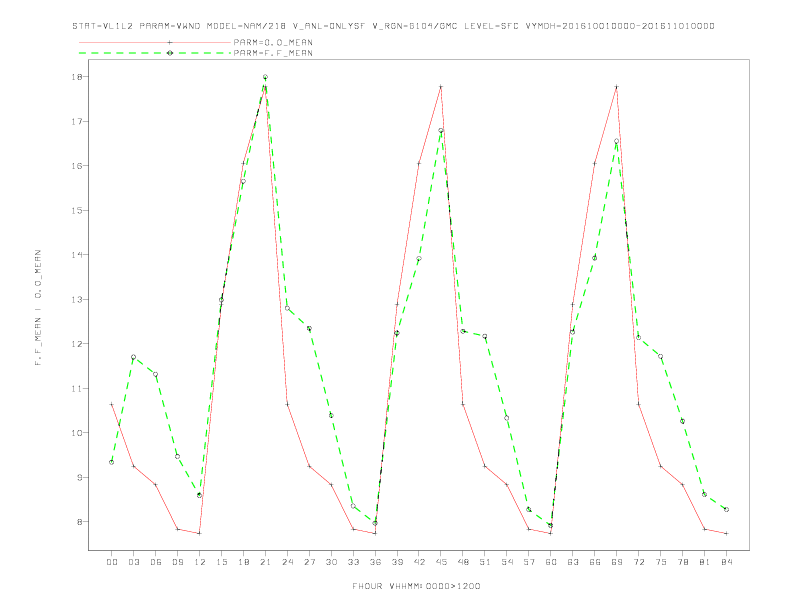Select the red plus marker in the legend
The height and width of the screenshot is (612, 792).
(x=170, y=42)
